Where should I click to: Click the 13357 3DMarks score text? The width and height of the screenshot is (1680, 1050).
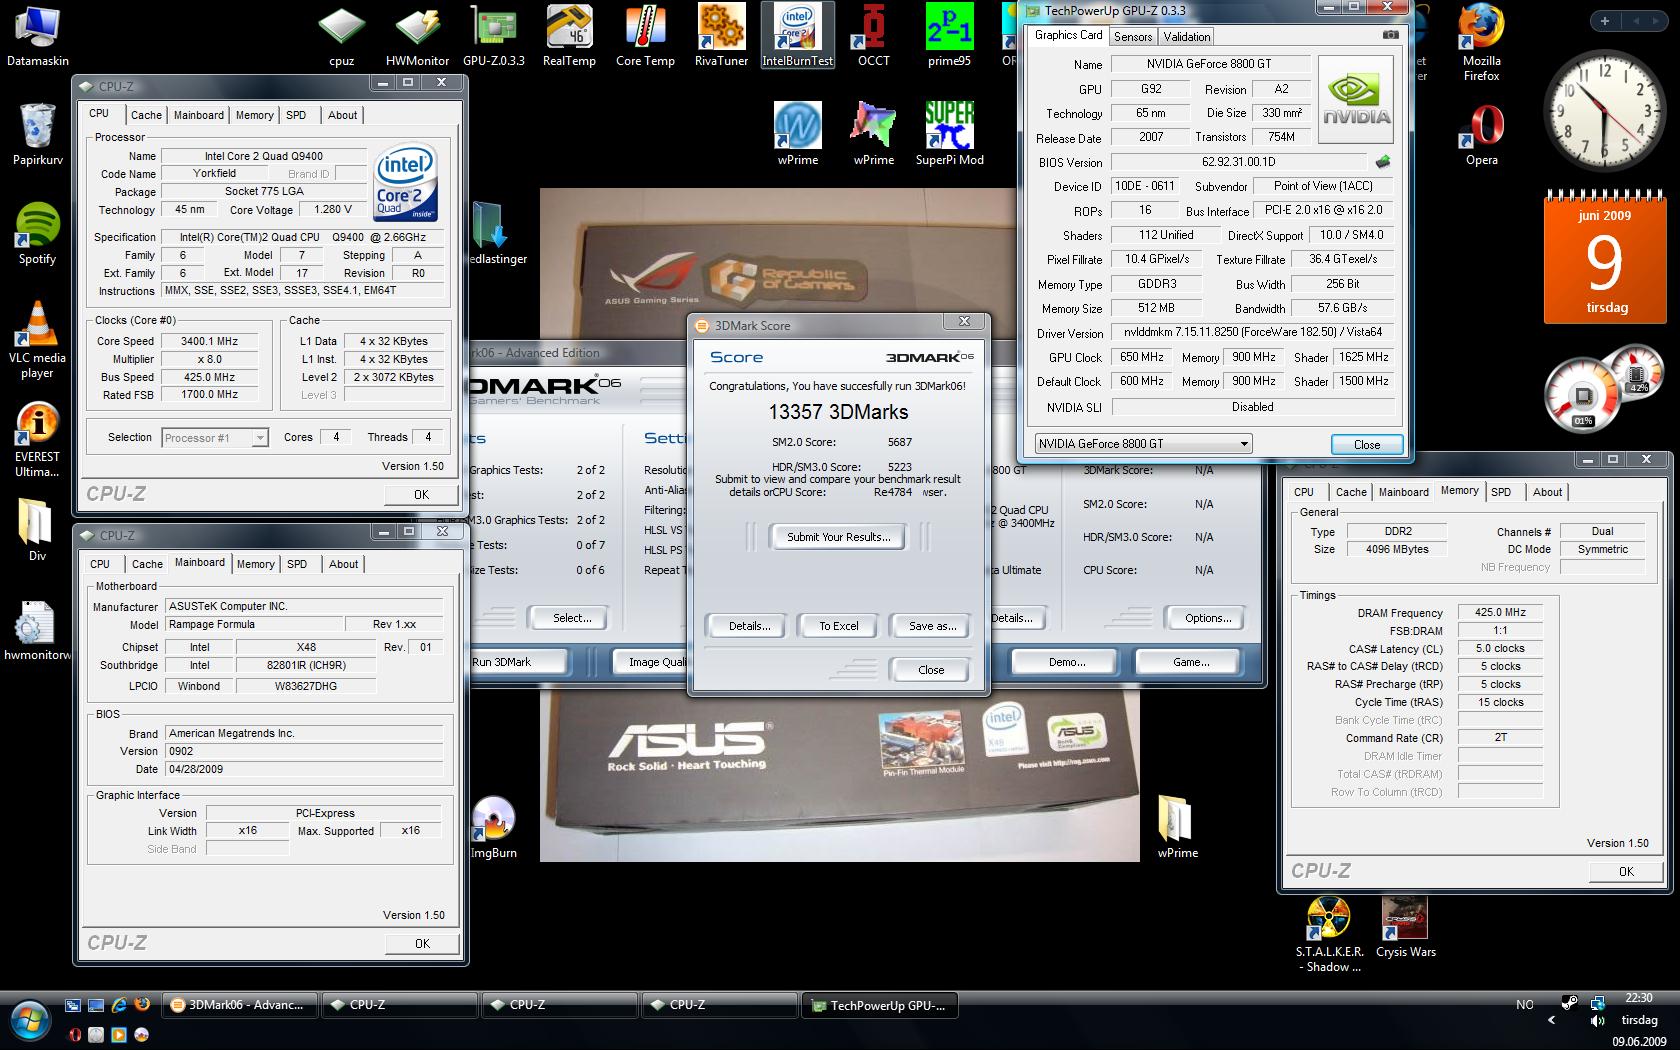point(838,412)
